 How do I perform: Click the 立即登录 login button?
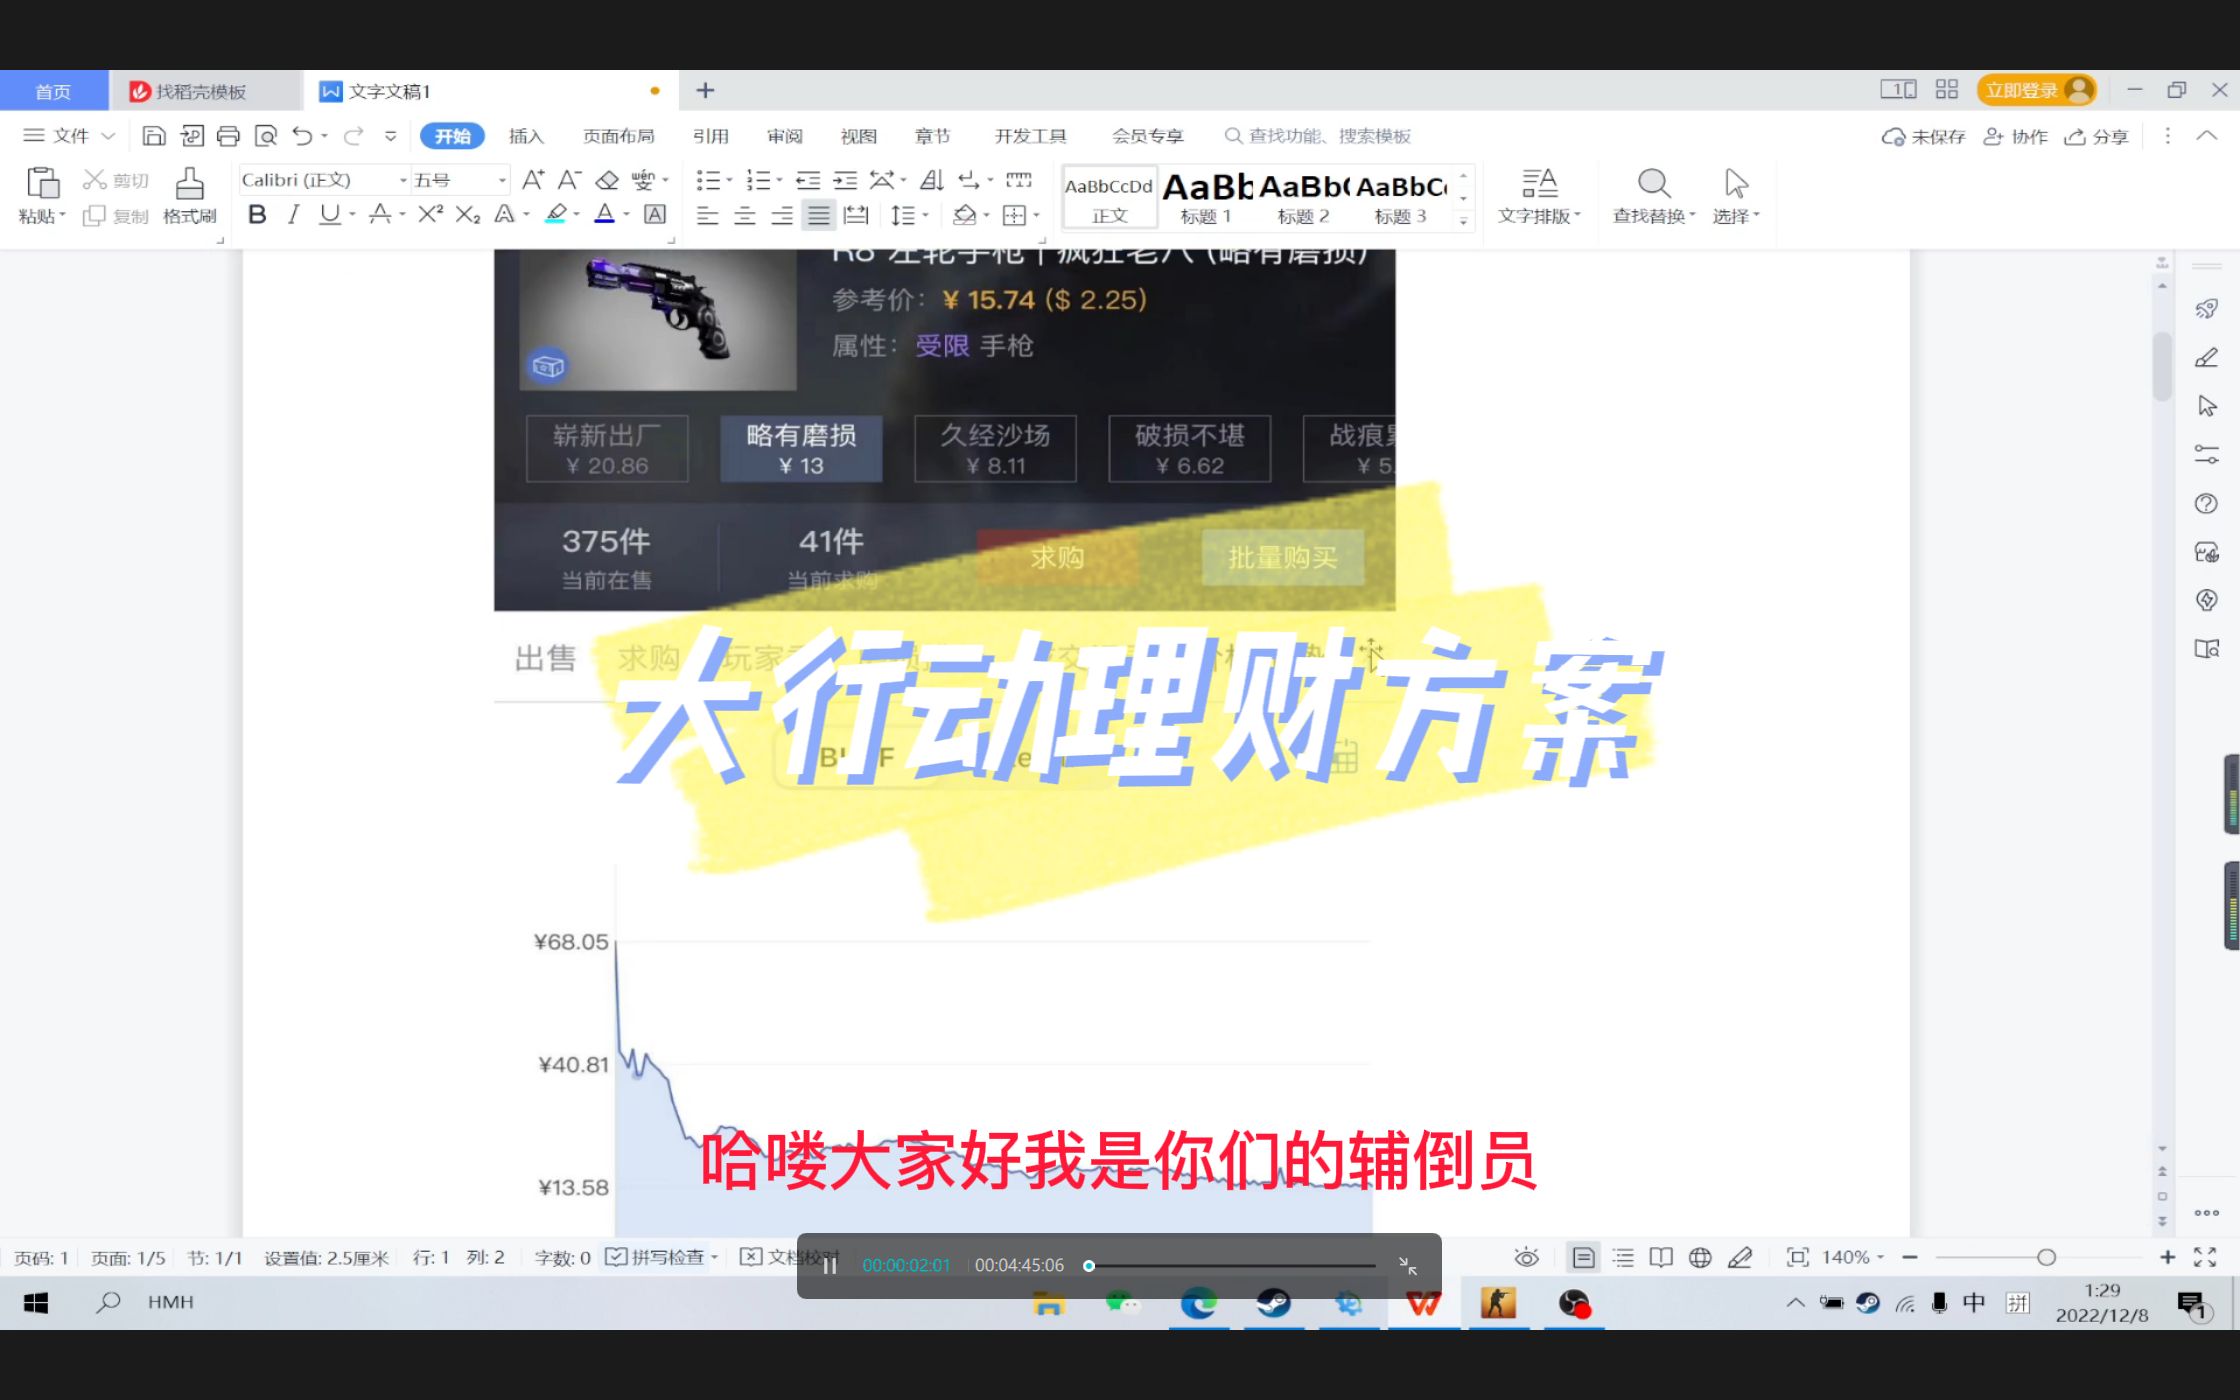coord(2035,90)
